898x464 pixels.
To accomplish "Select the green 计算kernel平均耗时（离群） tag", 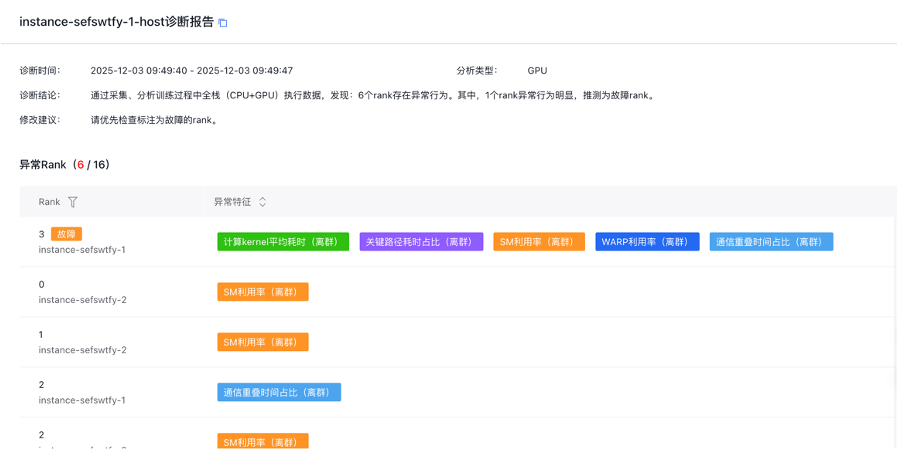I will point(283,242).
